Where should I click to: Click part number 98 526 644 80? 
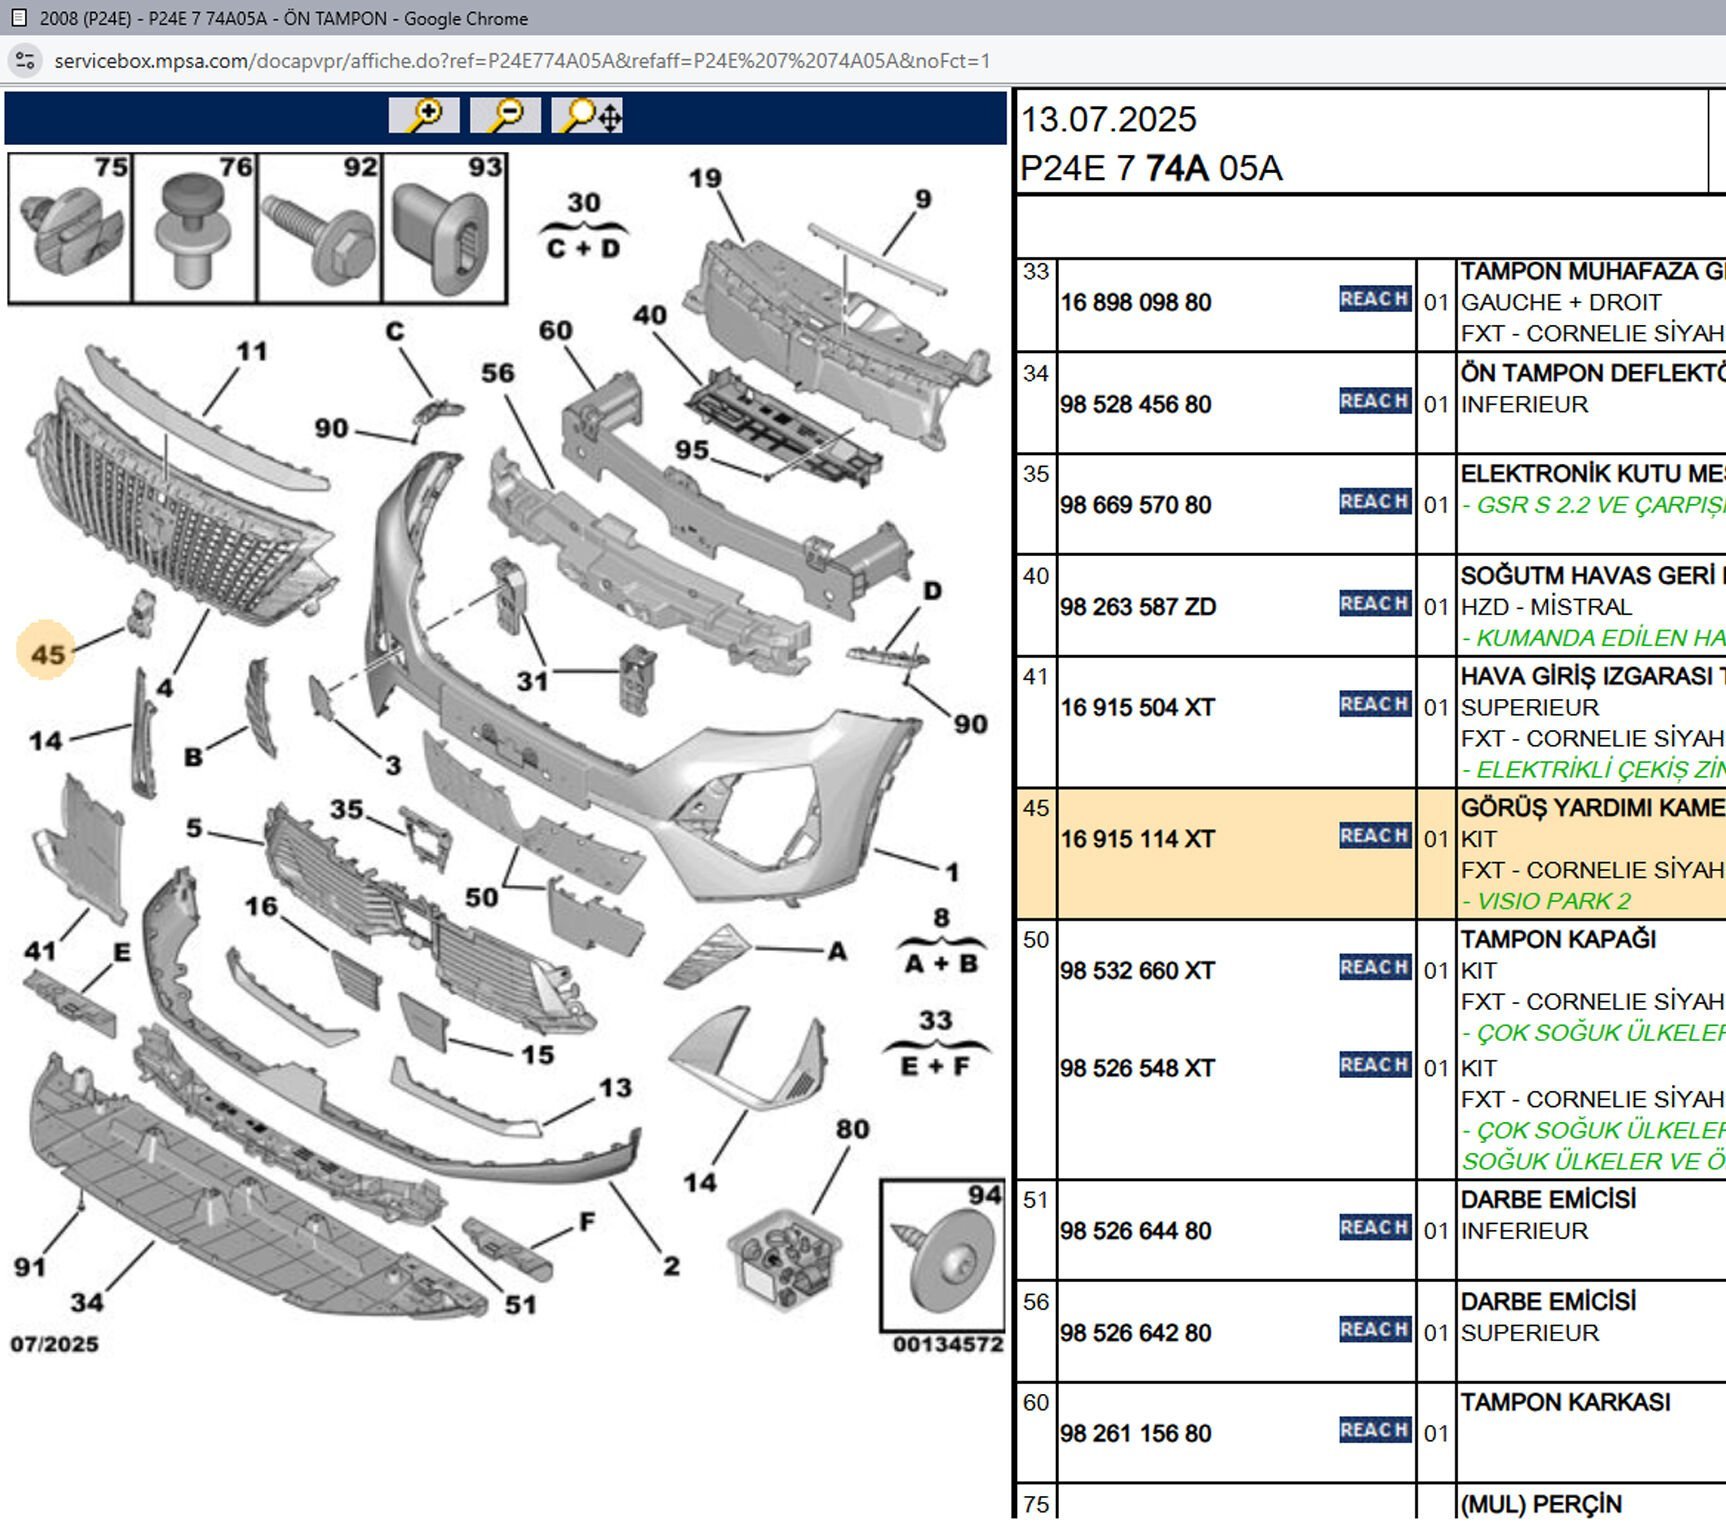point(1135,1231)
